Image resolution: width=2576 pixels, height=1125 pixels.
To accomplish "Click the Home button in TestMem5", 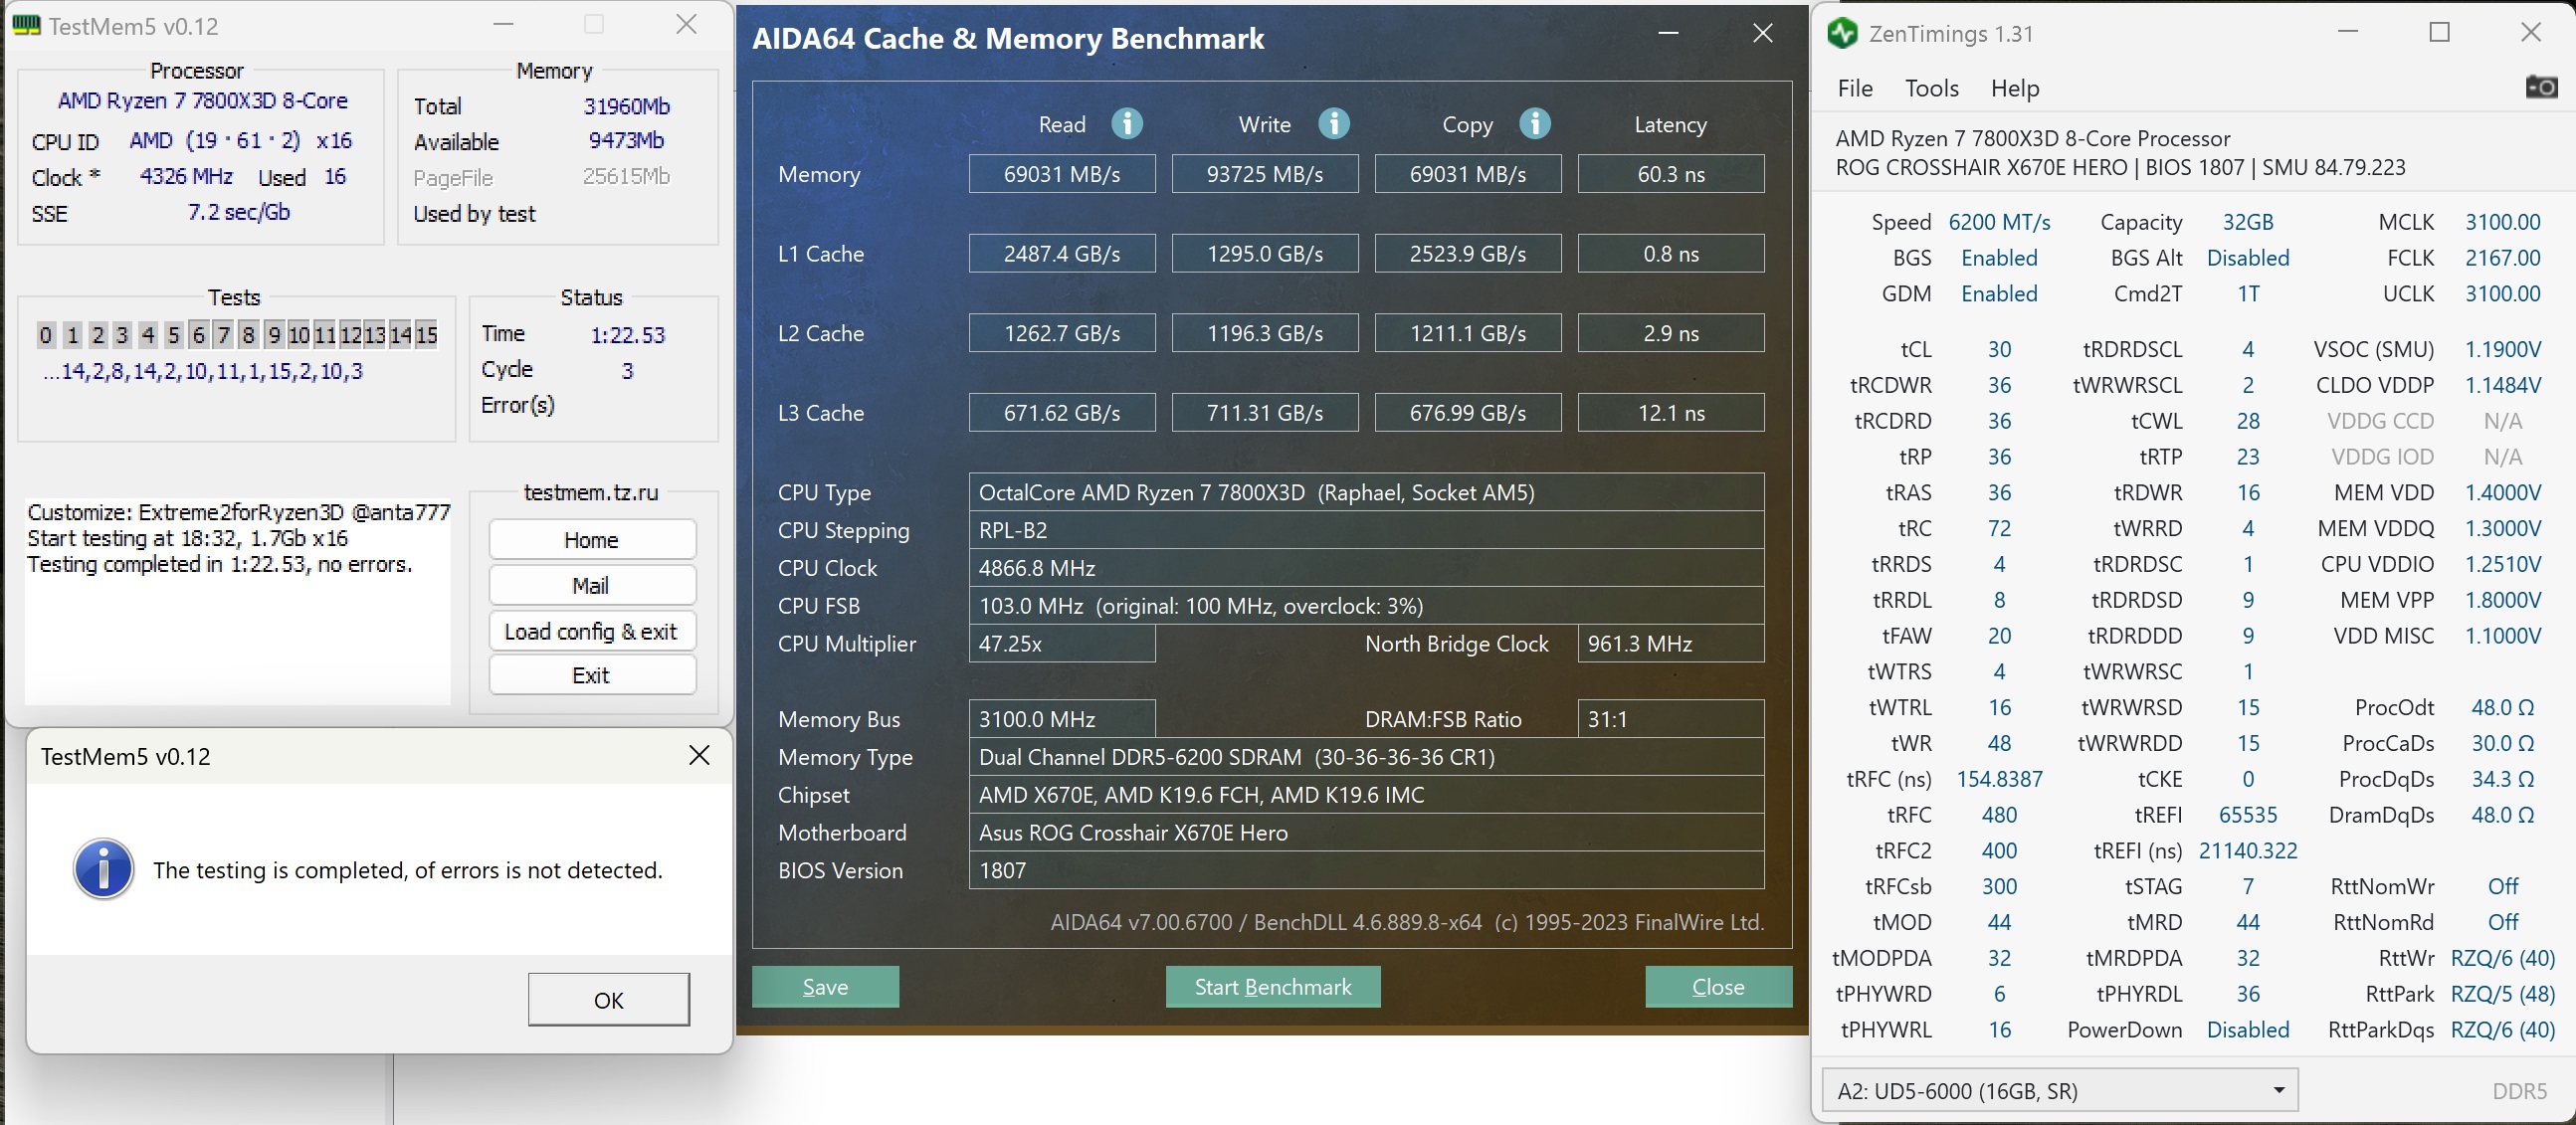I will coord(591,540).
